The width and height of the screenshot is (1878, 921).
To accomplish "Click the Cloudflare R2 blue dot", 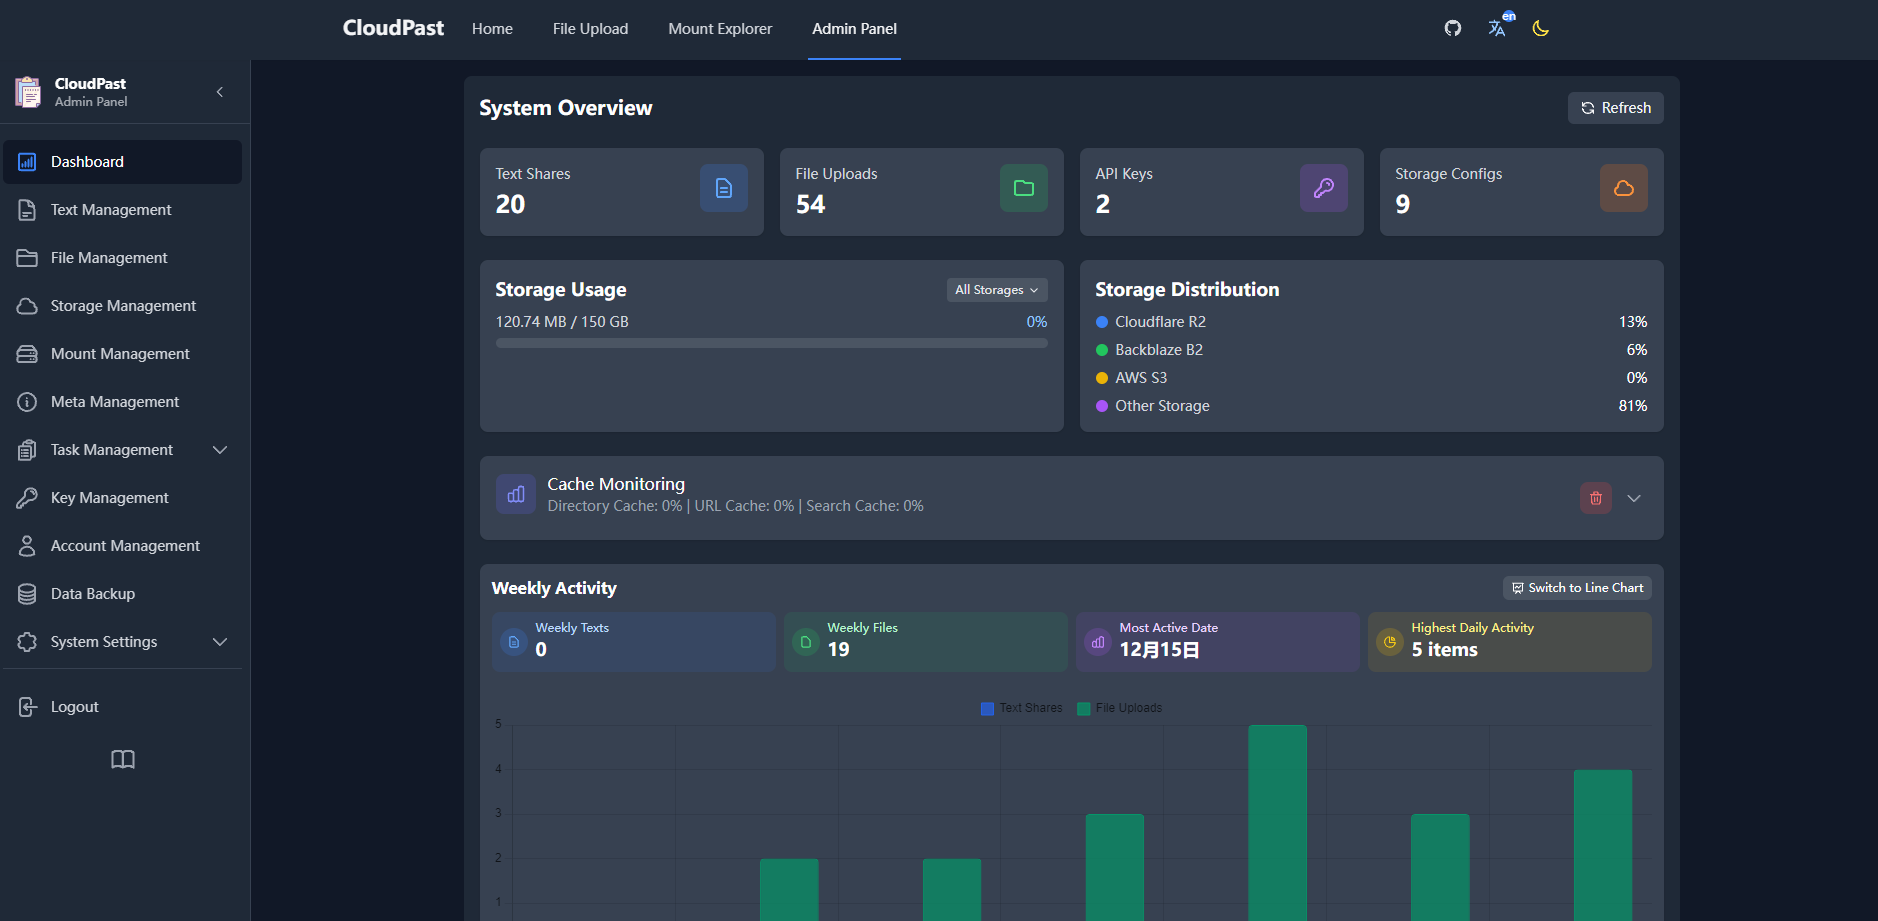I will click(x=1102, y=322).
